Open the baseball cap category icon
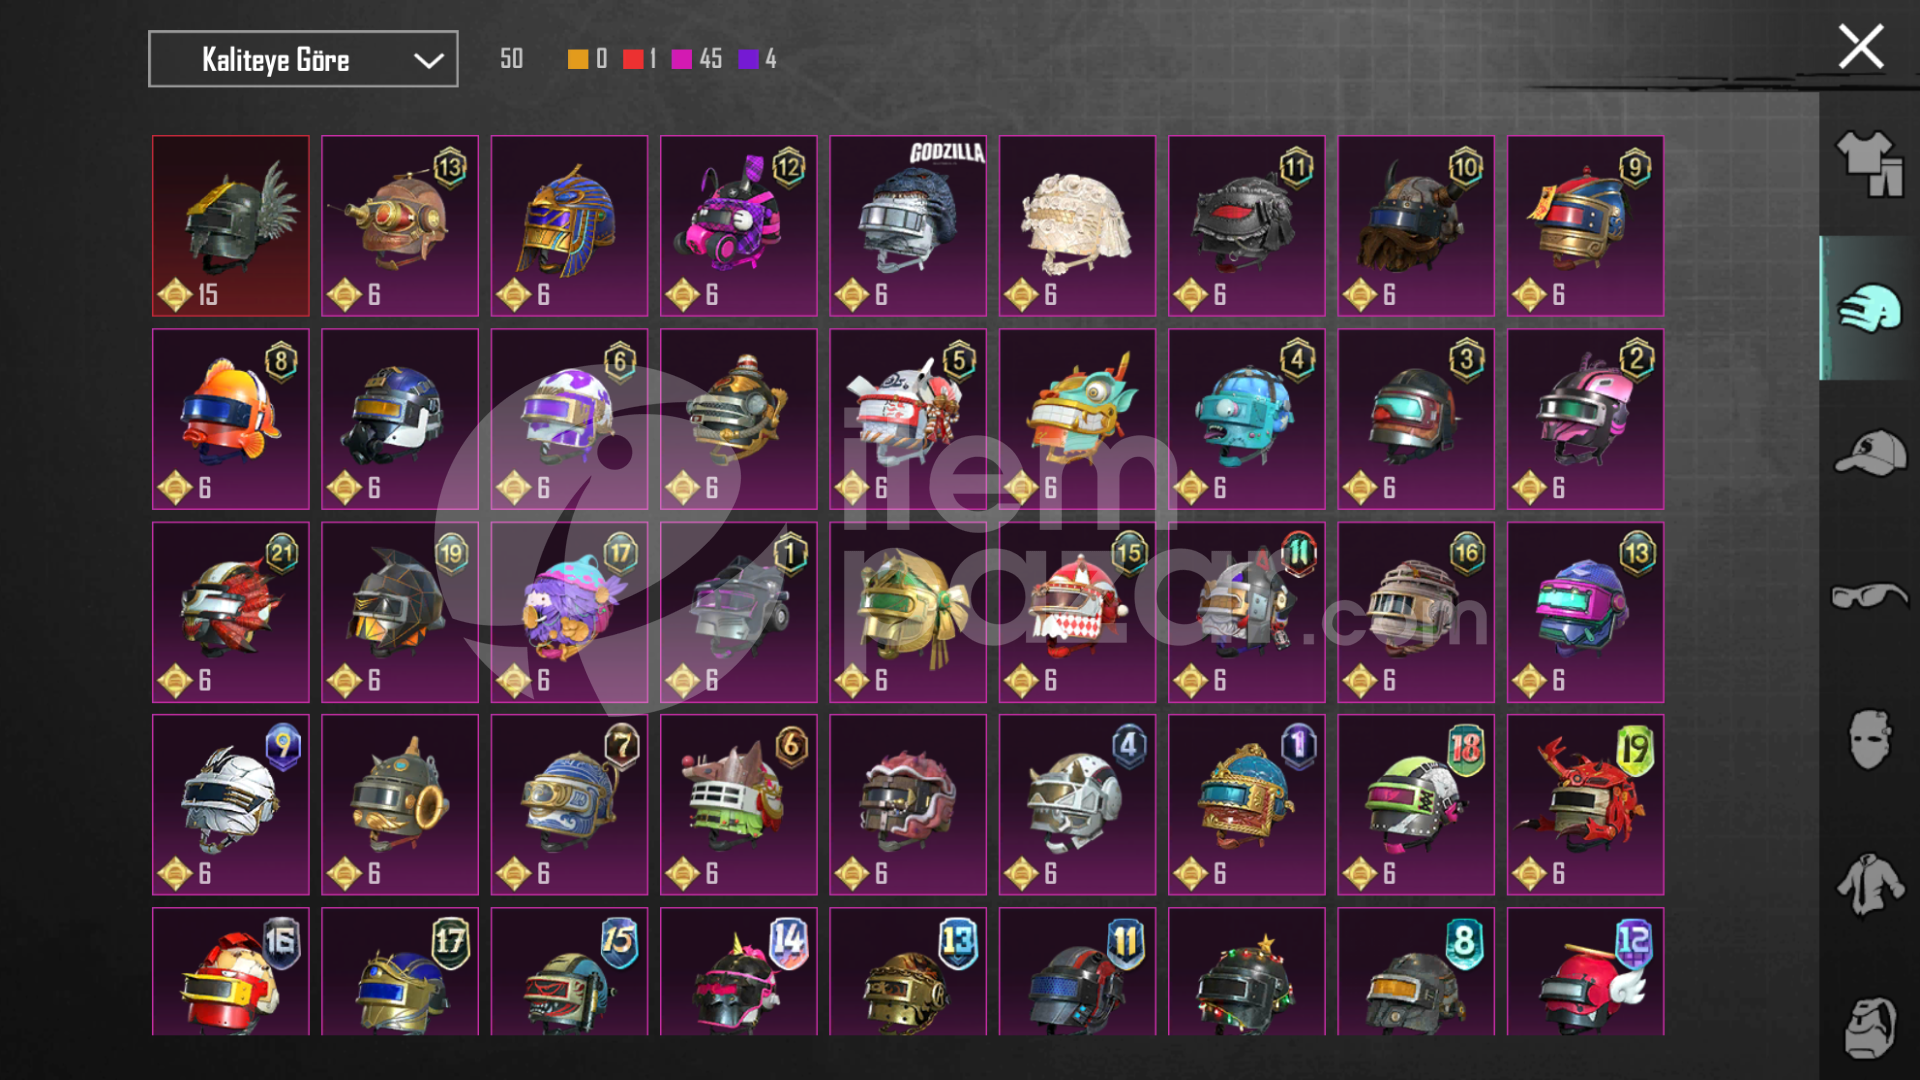This screenshot has width=1920, height=1080. (x=1868, y=453)
